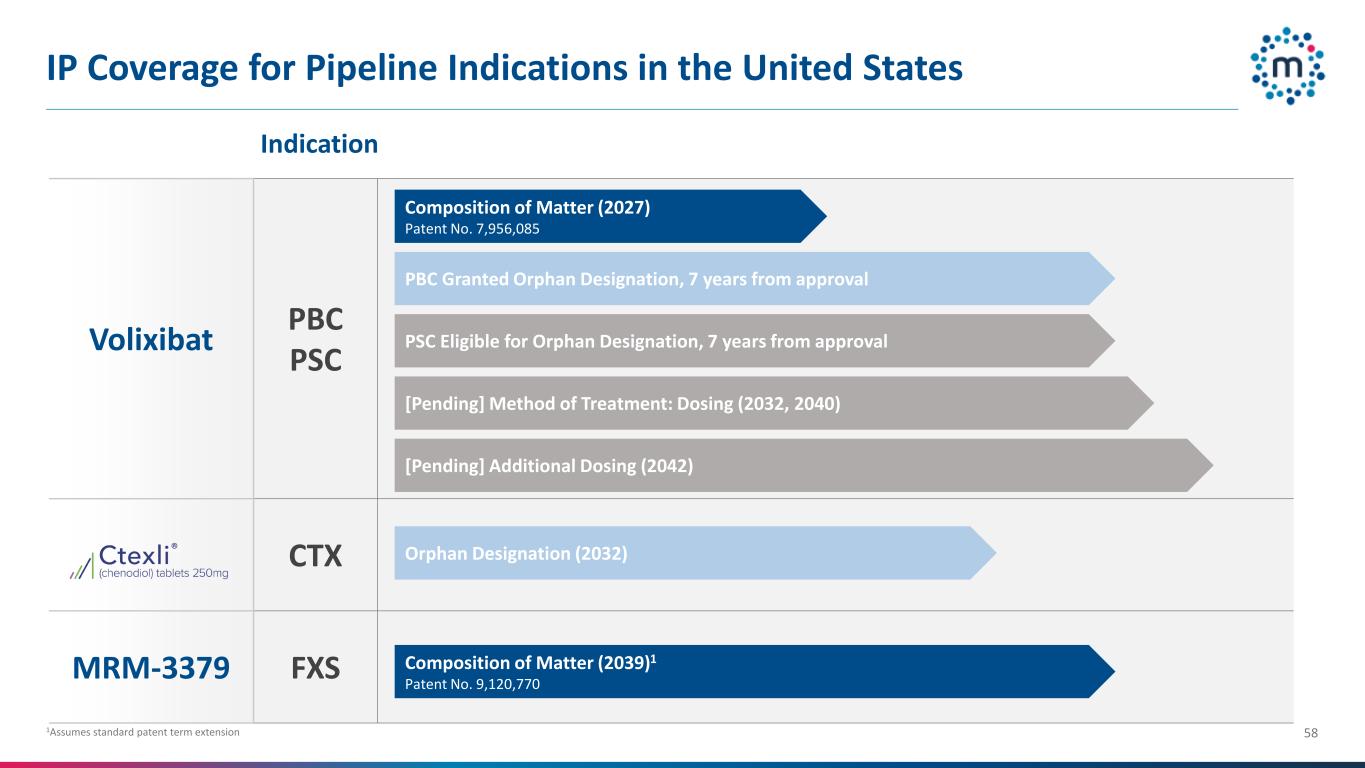Click the PSC Eligible for Orphan Designation bar
Image resolution: width=1365 pixels, height=768 pixels.
(754, 341)
